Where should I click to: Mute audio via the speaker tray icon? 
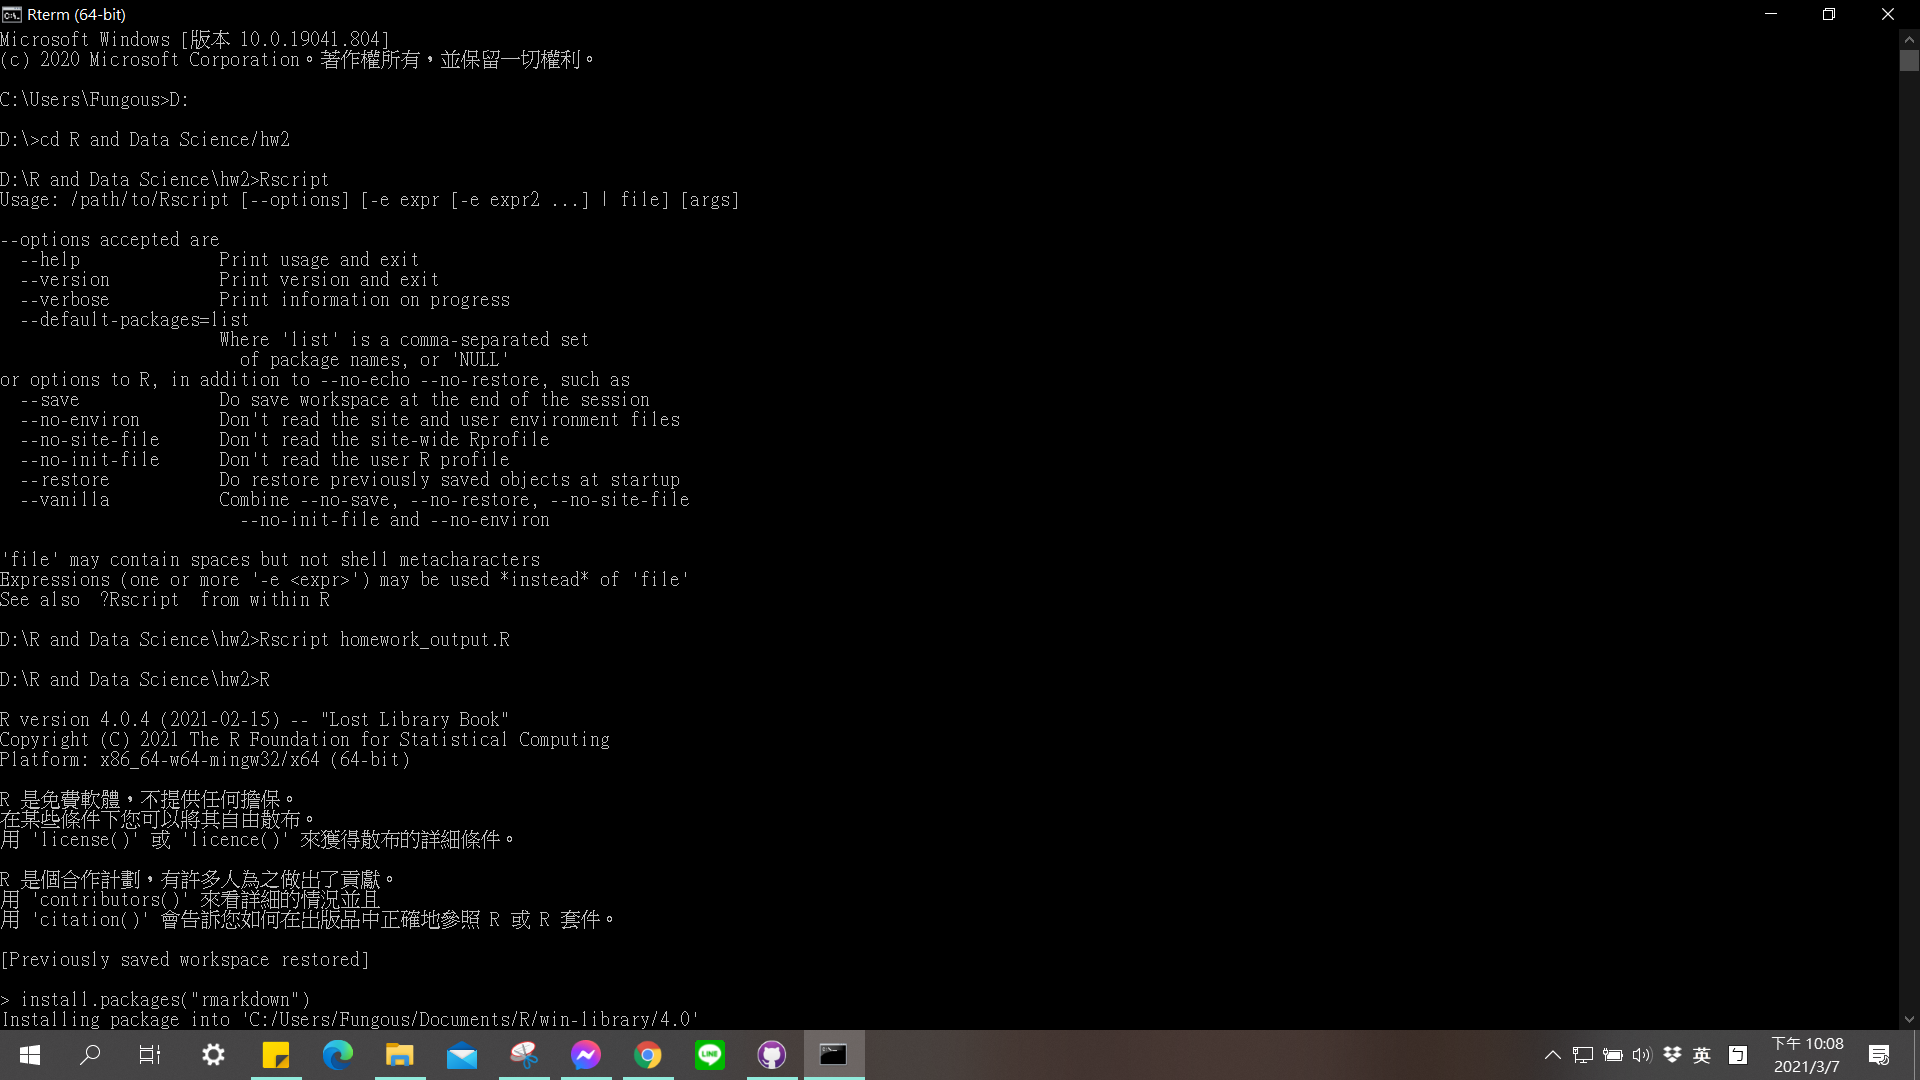[1643, 1054]
